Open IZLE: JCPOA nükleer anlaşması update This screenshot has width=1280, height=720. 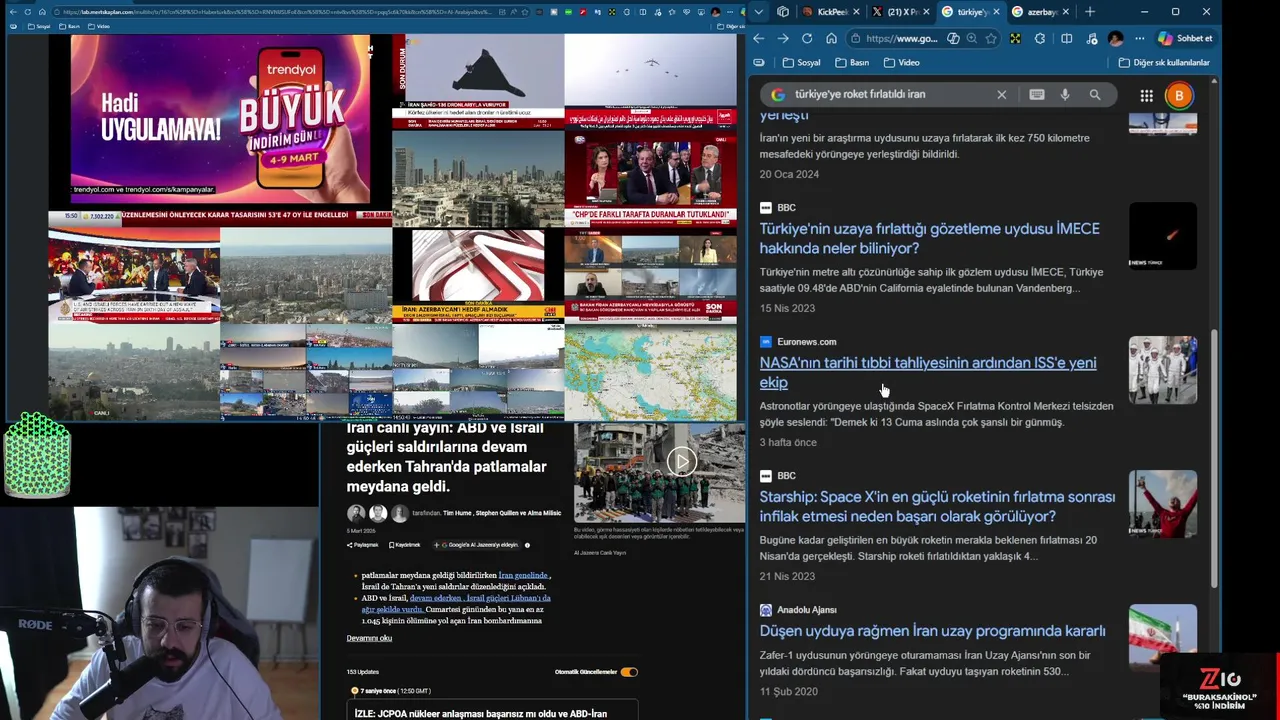tap(481, 714)
